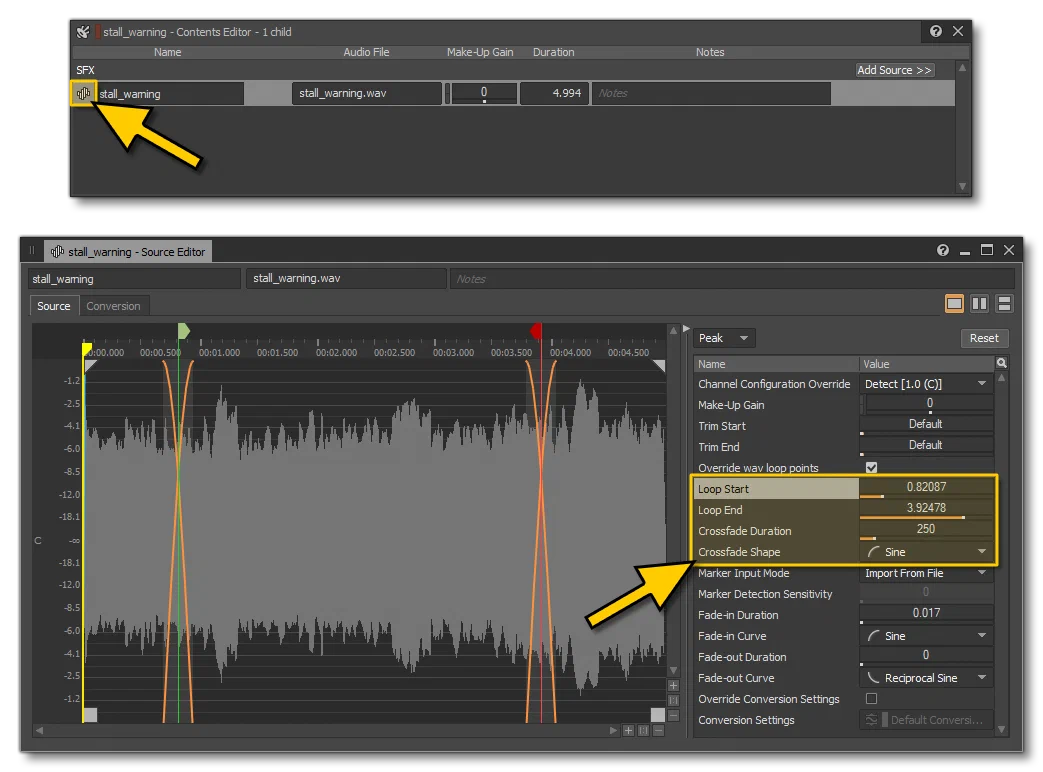Viewport: 1043px width, 772px height.
Task: Open help in the Source Editor window
Action: coord(943,250)
